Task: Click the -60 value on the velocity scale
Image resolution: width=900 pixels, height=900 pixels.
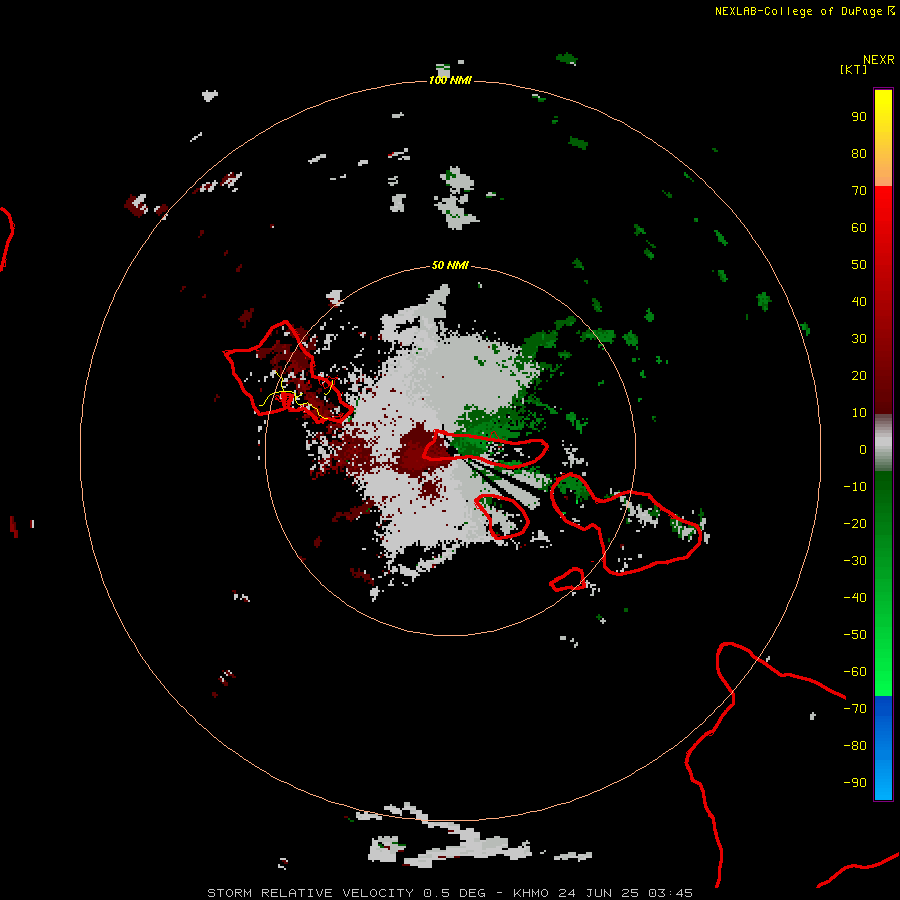Action: click(x=855, y=672)
